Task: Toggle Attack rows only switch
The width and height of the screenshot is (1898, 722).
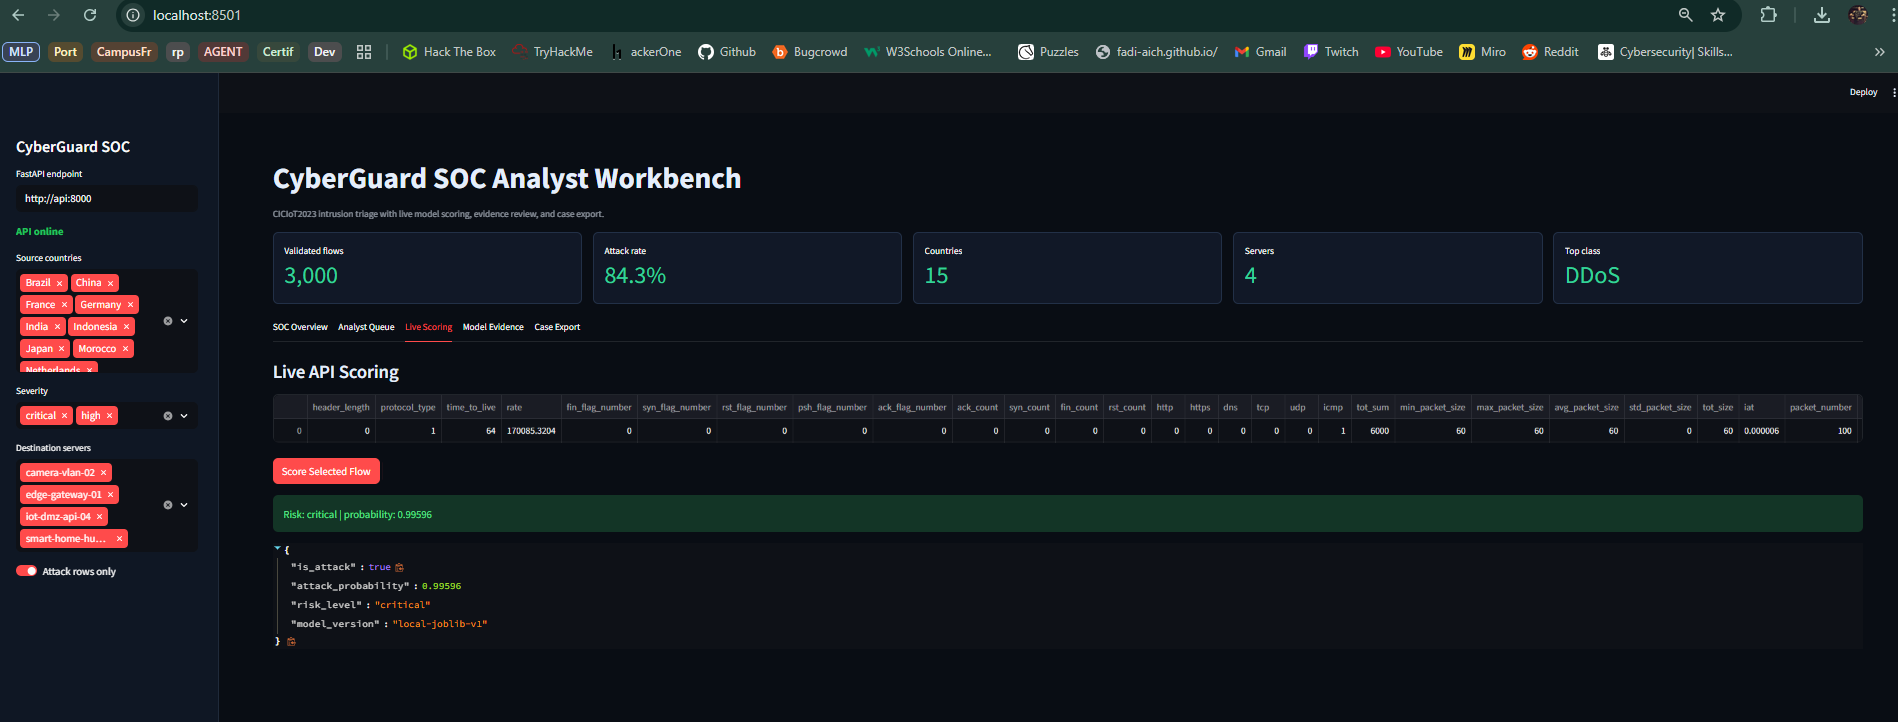Action: coord(27,571)
